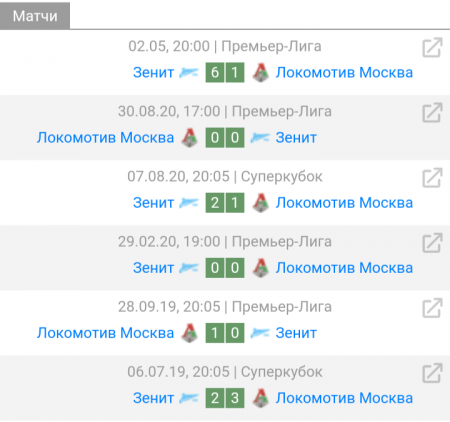Open external link for 02.05 Премьер-Лига match
The width and height of the screenshot is (450, 422).
(x=432, y=48)
